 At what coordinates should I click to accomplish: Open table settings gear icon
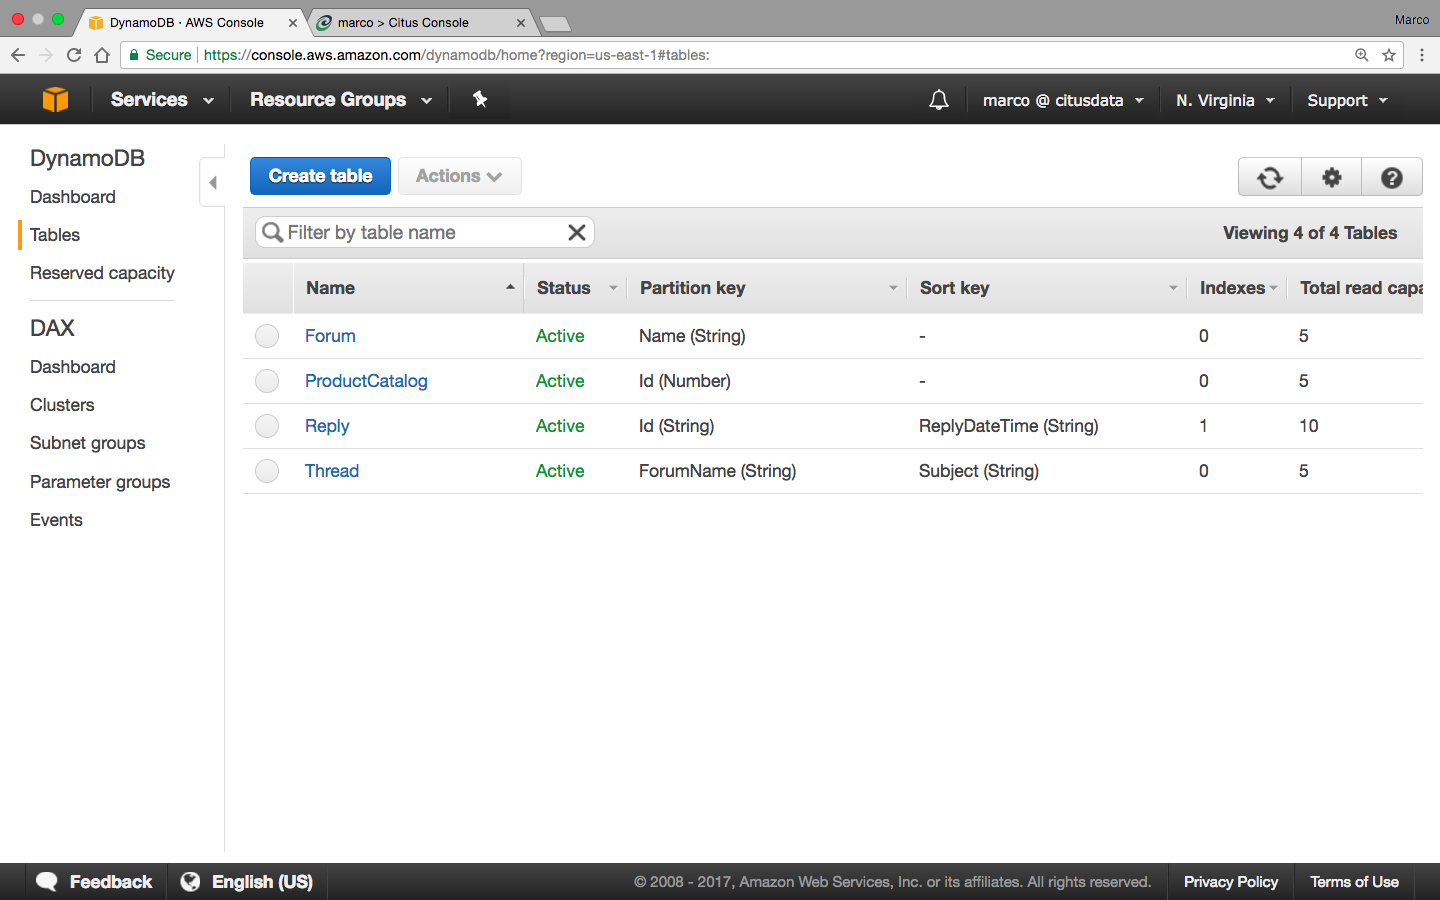point(1331,177)
